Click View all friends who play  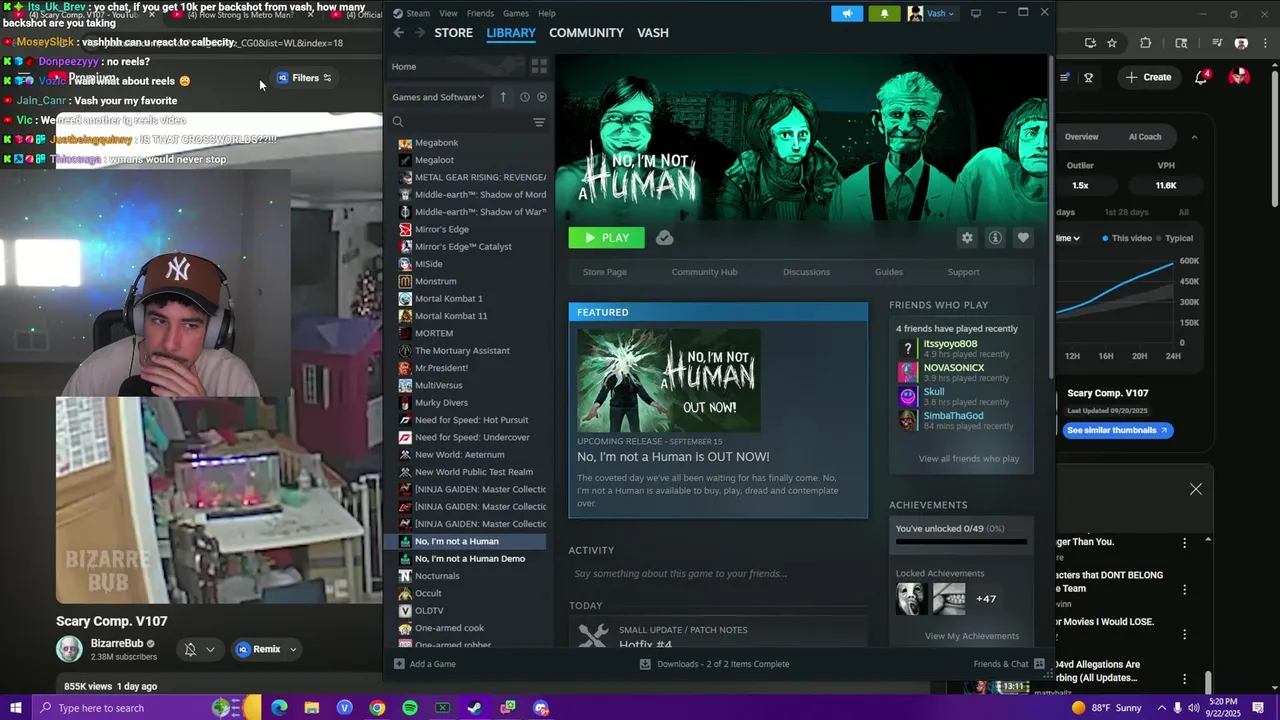click(969, 459)
